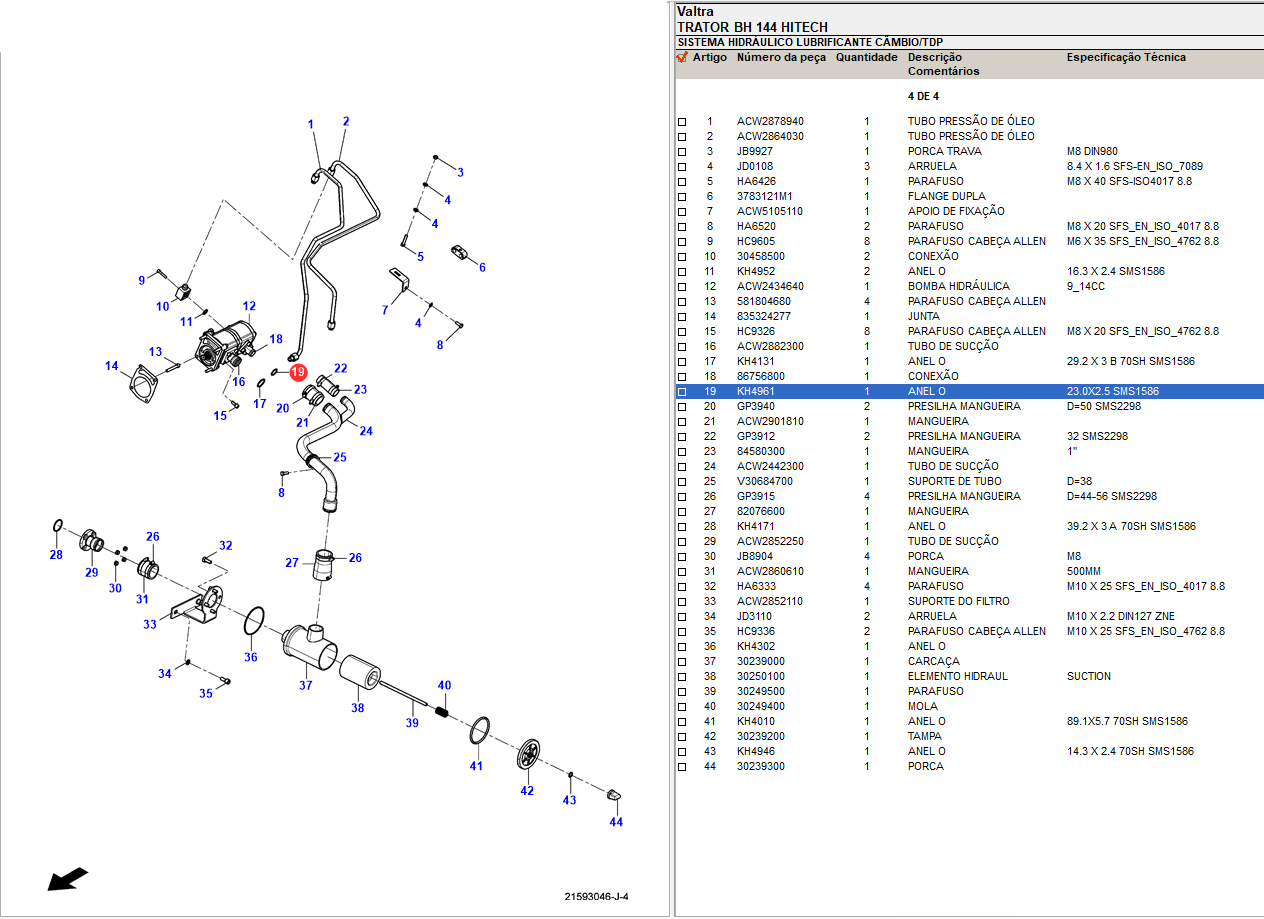Click callout 42 cover label in diagram

point(527,791)
